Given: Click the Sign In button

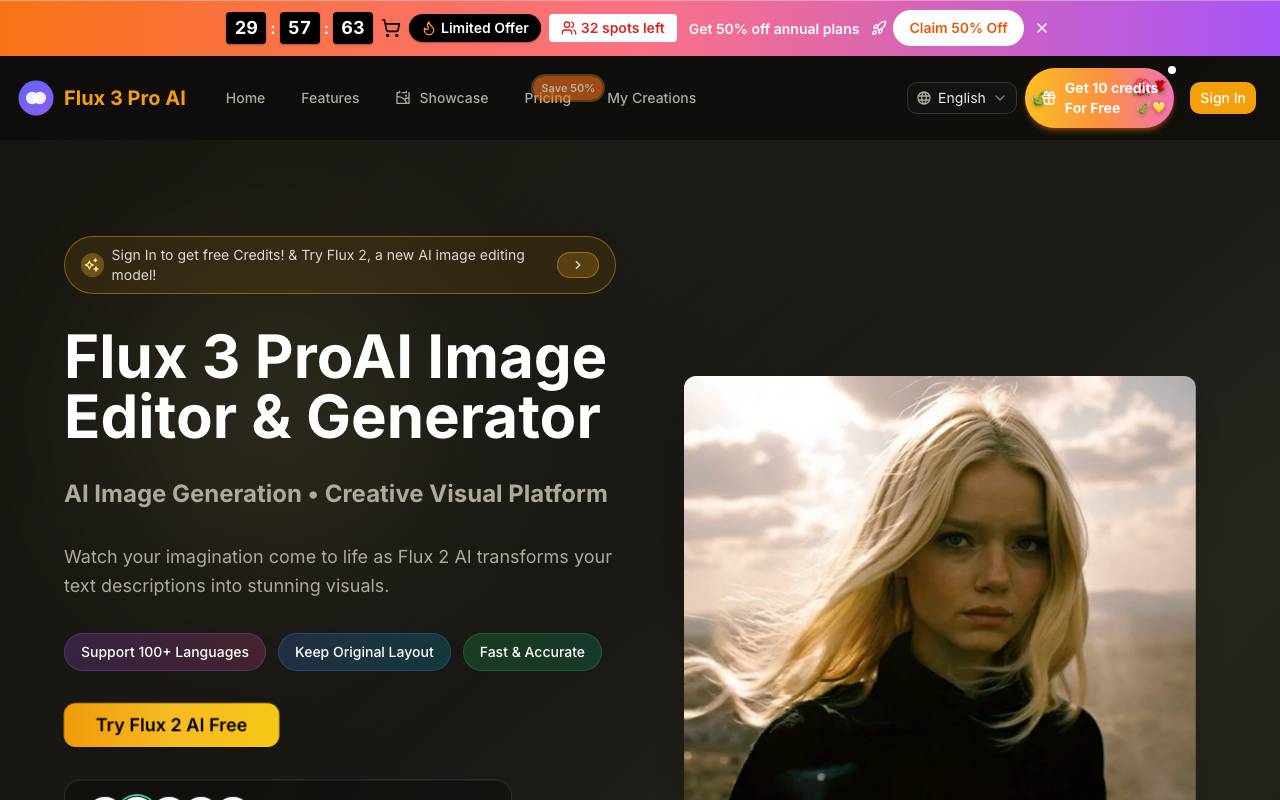Looking at the screenshot, I should tap(1222, 98).
